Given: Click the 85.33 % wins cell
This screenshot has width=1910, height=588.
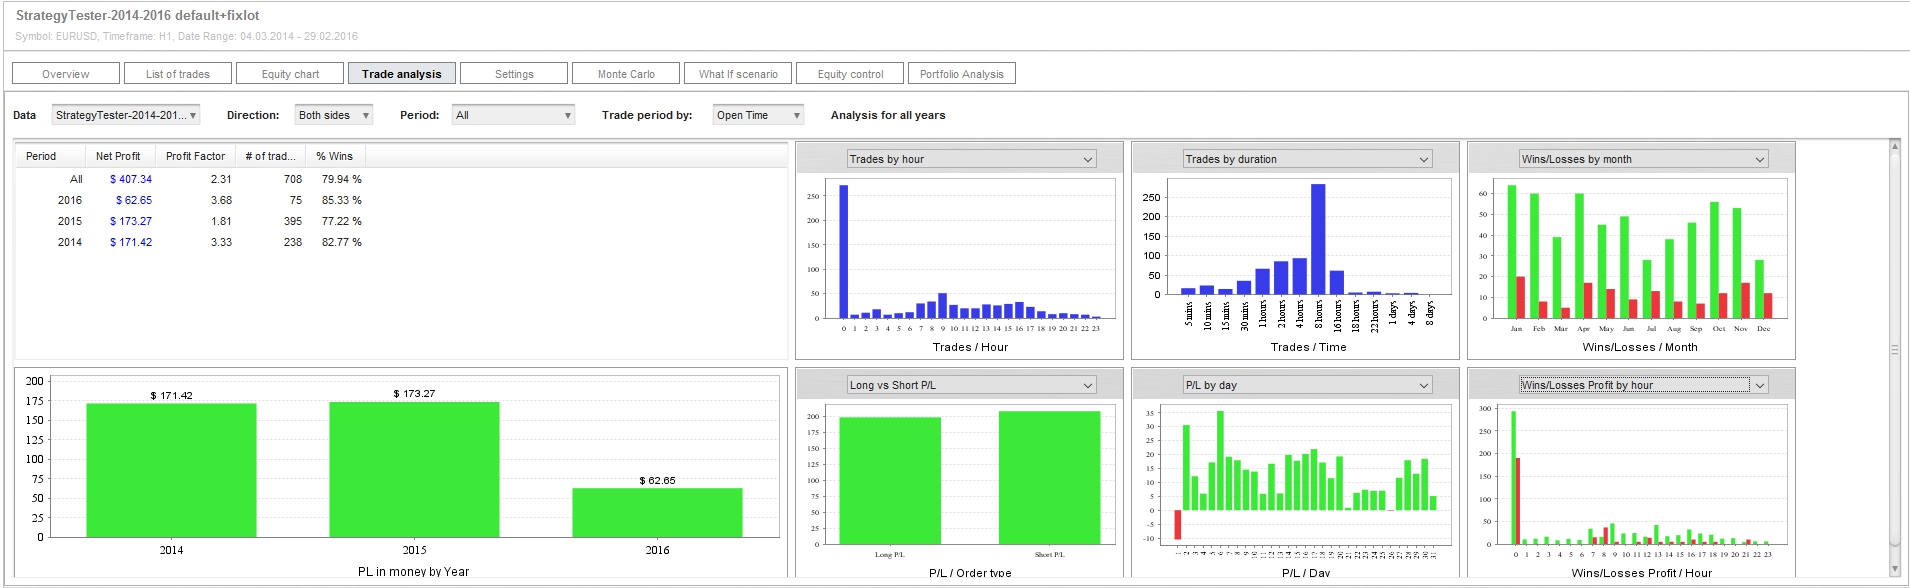Looking at the screenshot, I should (342, 200).
